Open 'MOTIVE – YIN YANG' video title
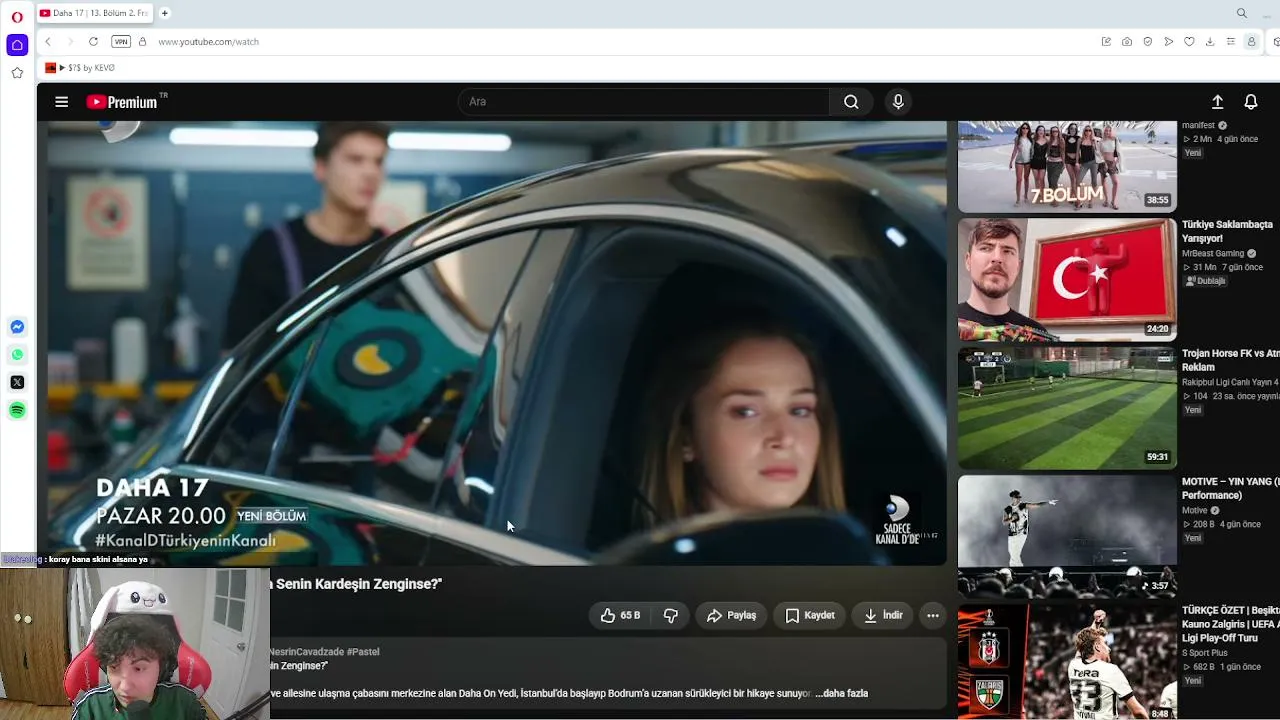Image resolution: width=1280 pixels, height=720 pixels. point(1230,488)
